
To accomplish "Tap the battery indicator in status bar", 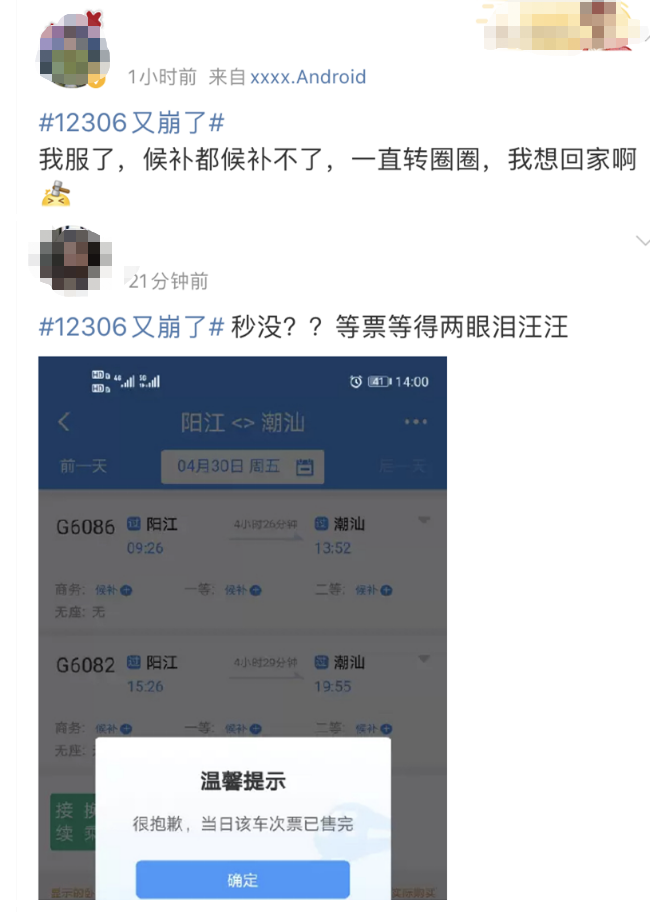I will coord(380,382).
